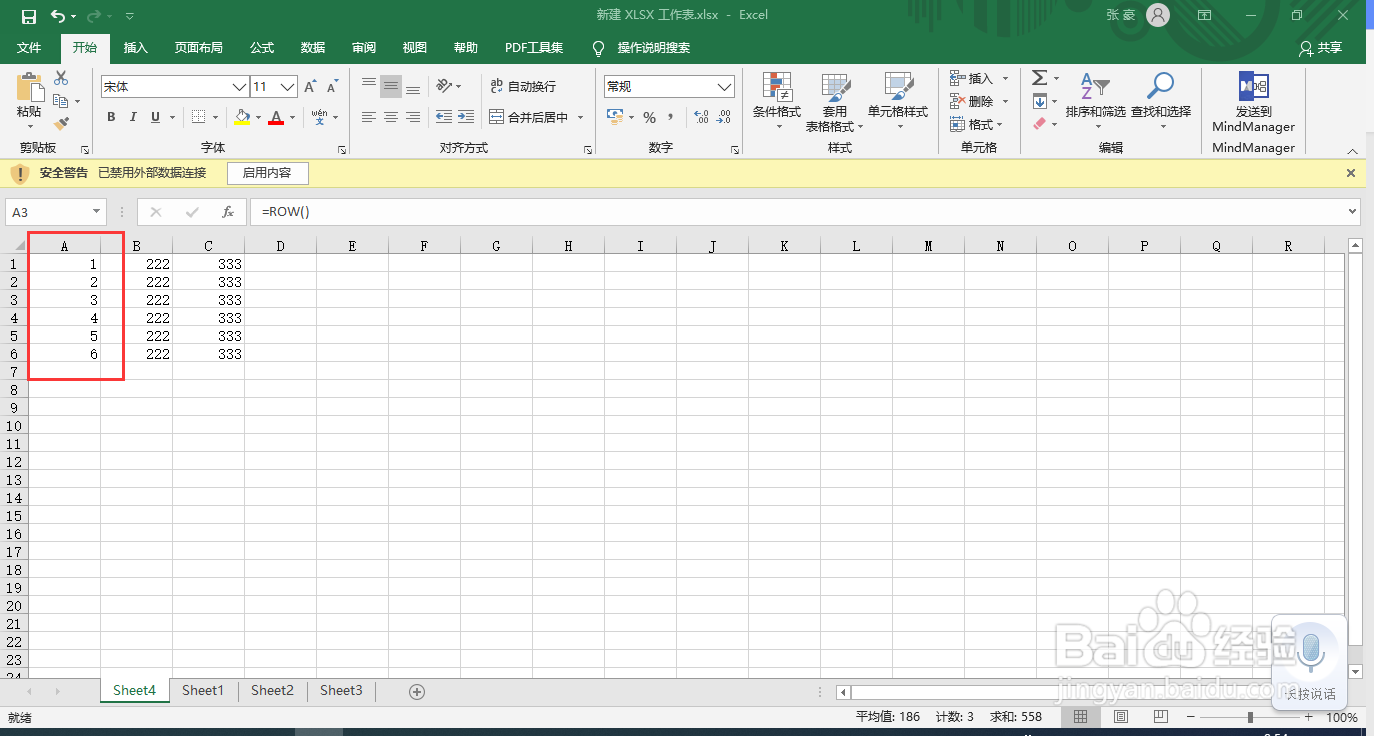Open the font name dropdown 宋体
This screenshot has width=1374, height=736.
(239, 87)
